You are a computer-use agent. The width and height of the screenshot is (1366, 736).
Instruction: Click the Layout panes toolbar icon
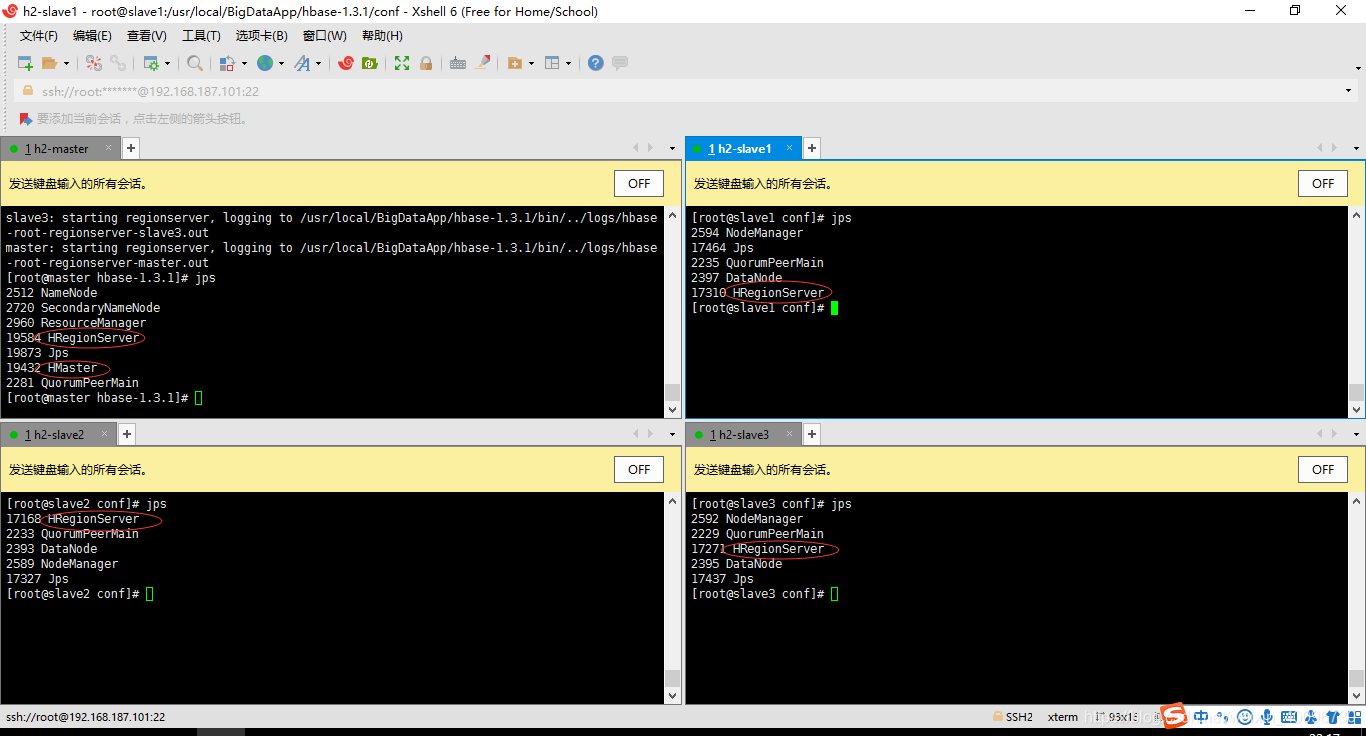[552, 63]
